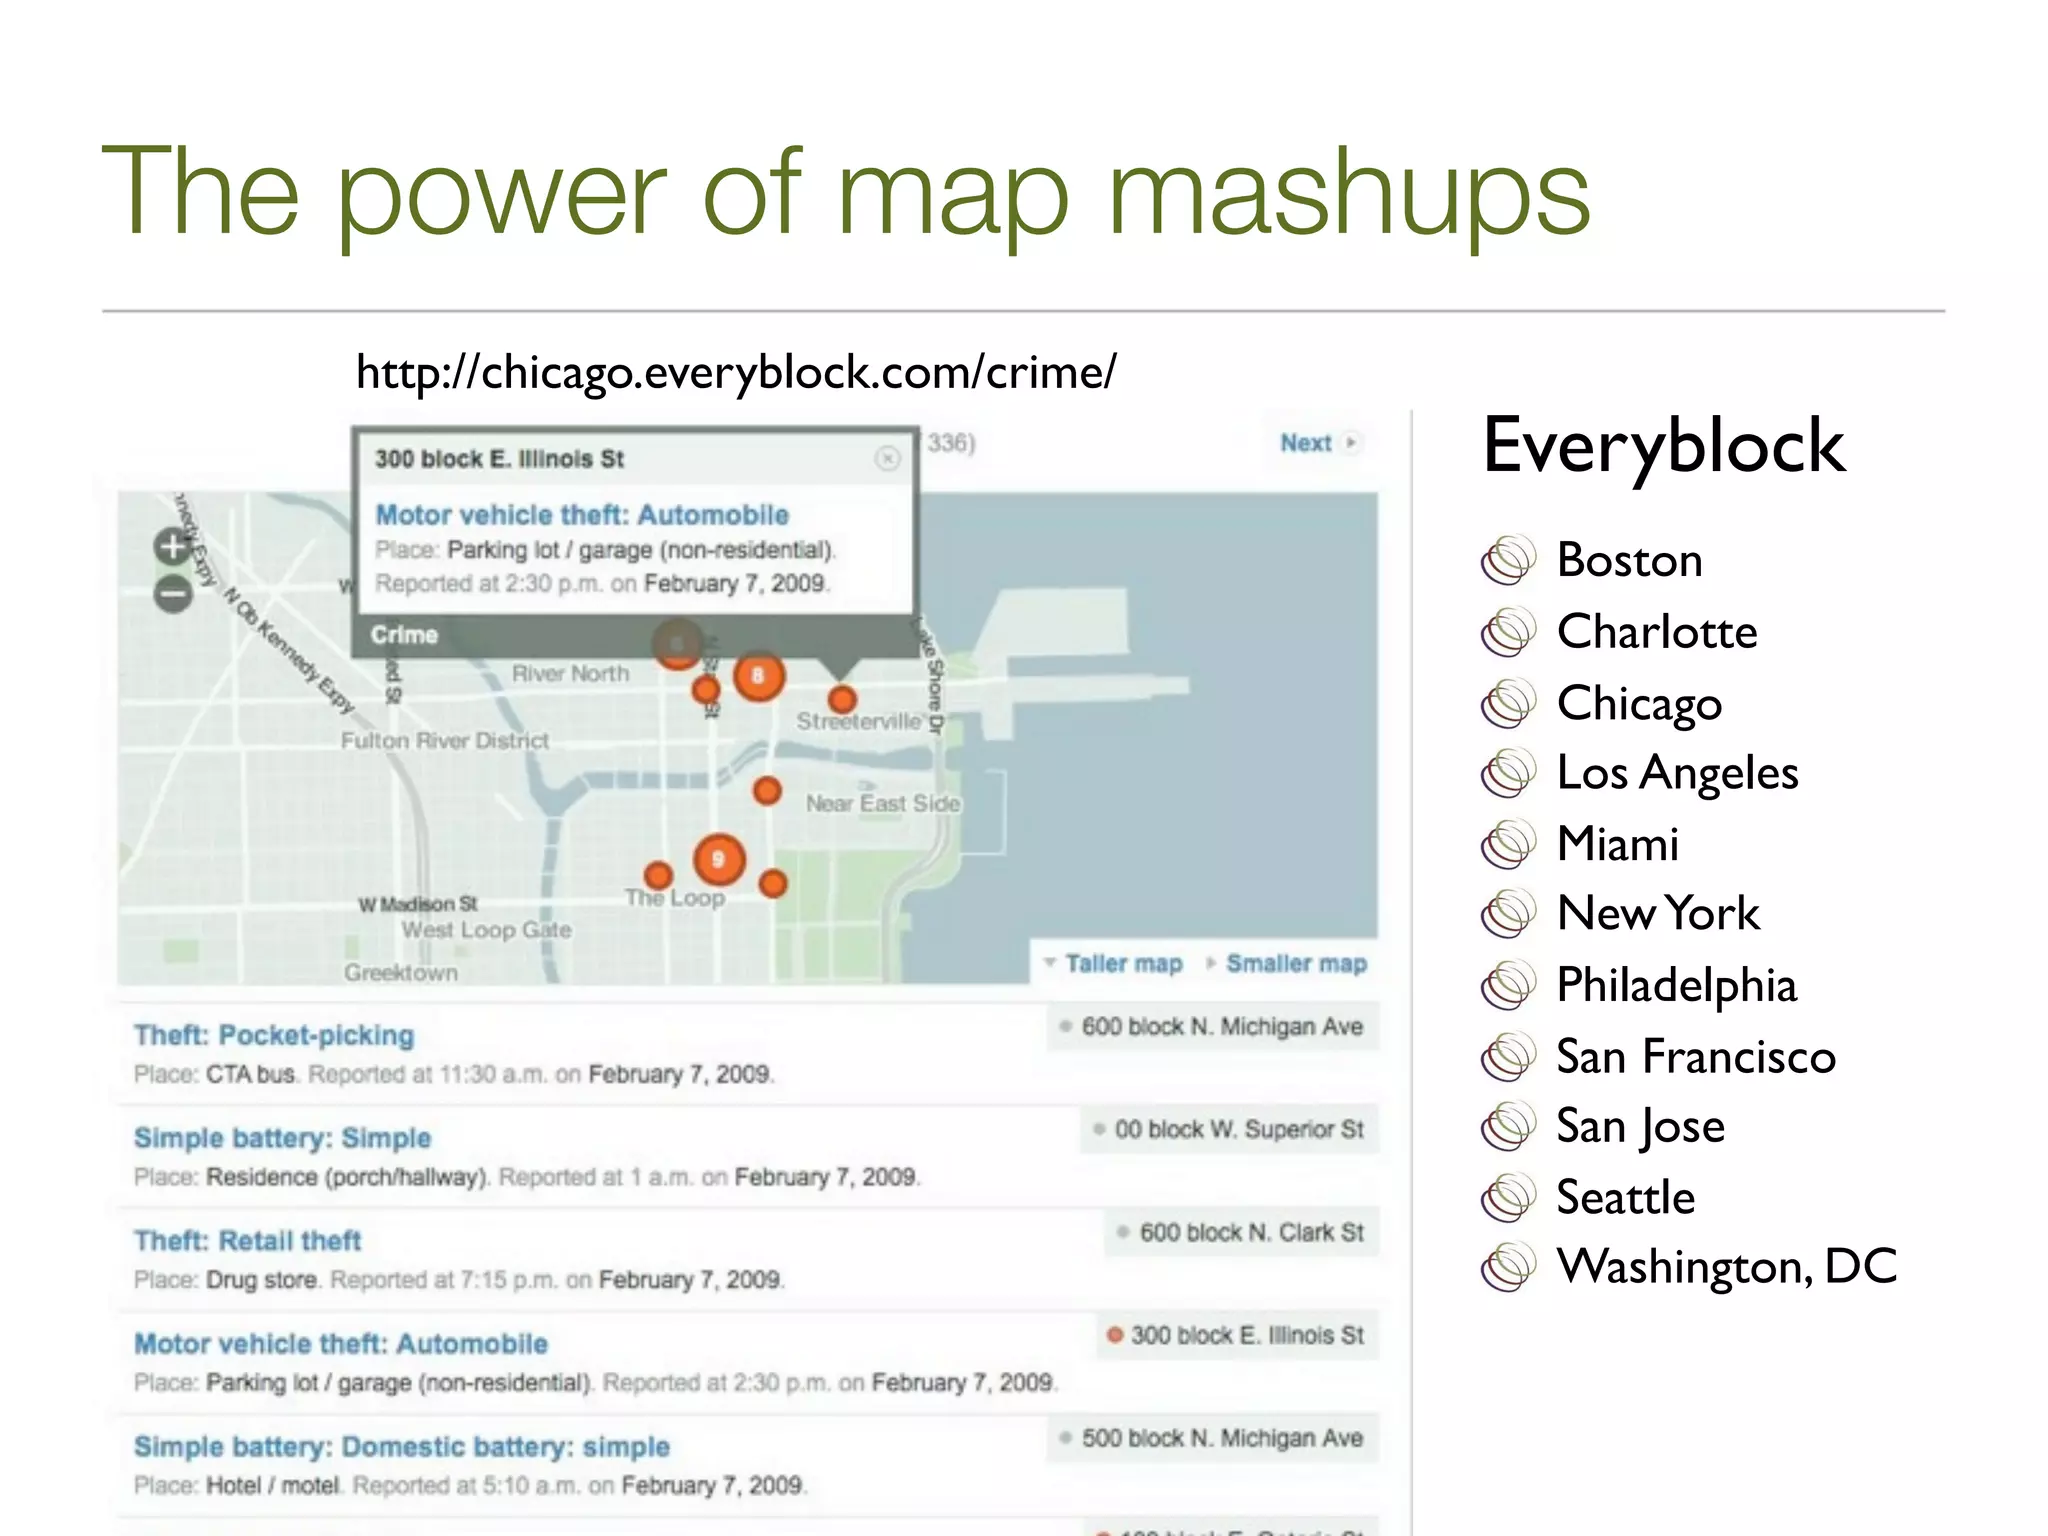Select the 600 block N. Clark St tag
2048x1536 pixels.
point(1242,1233)
